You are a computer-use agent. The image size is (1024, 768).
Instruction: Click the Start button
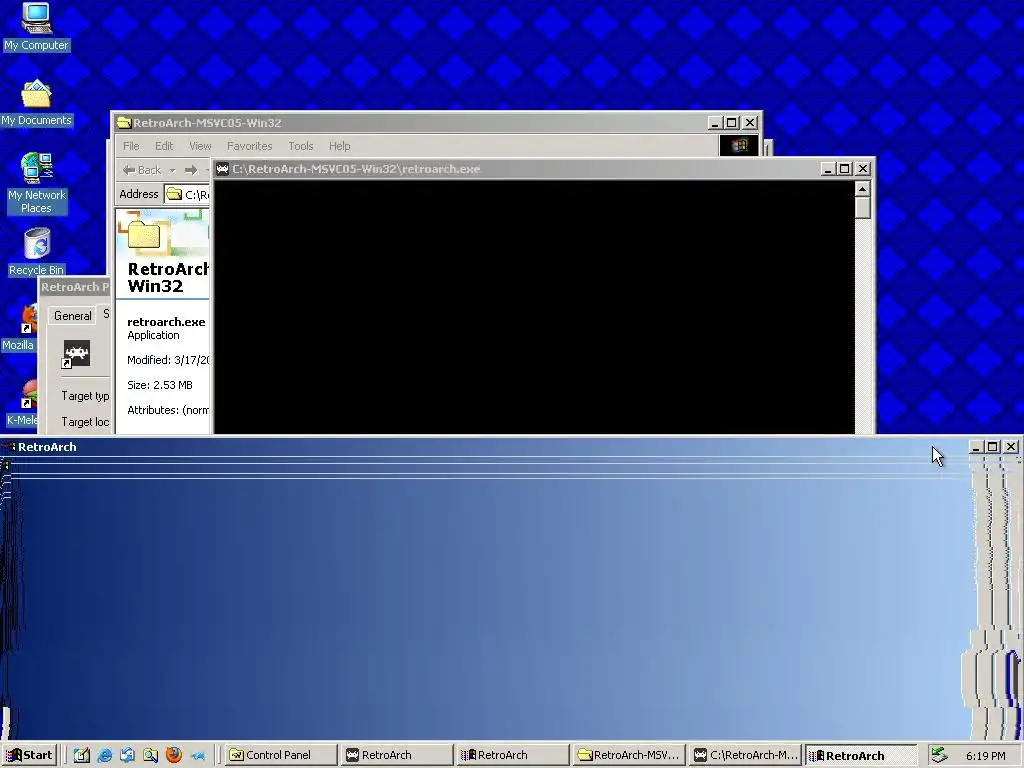(29, 755)
